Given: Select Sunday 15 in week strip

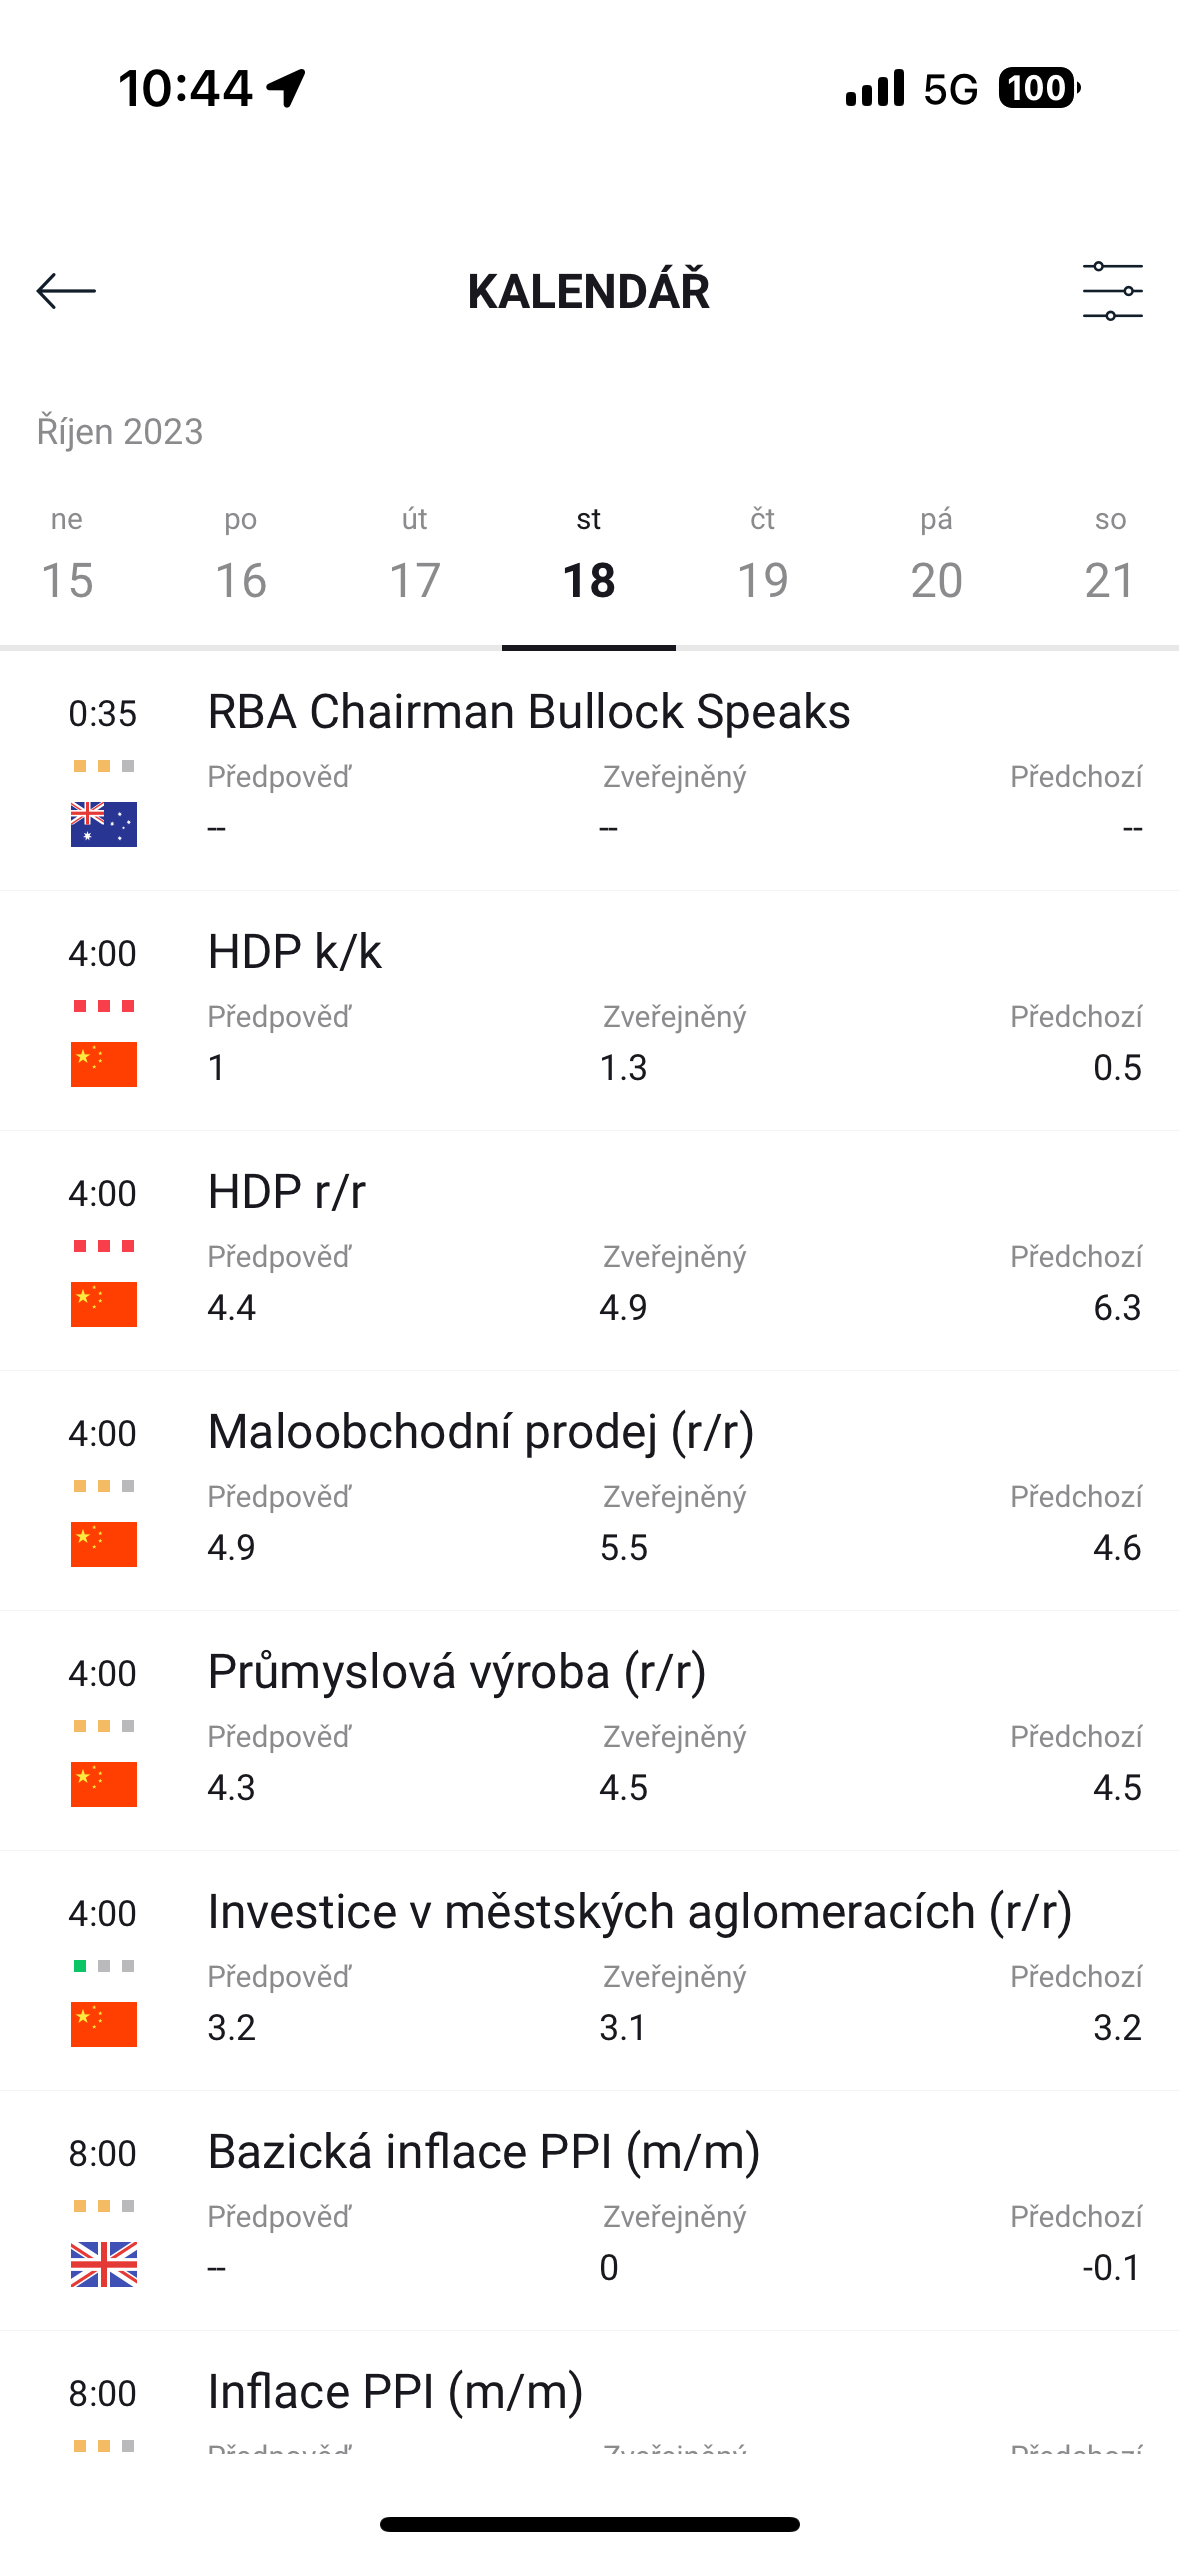Looking at the screenshot, I should (x=67, y=560).
